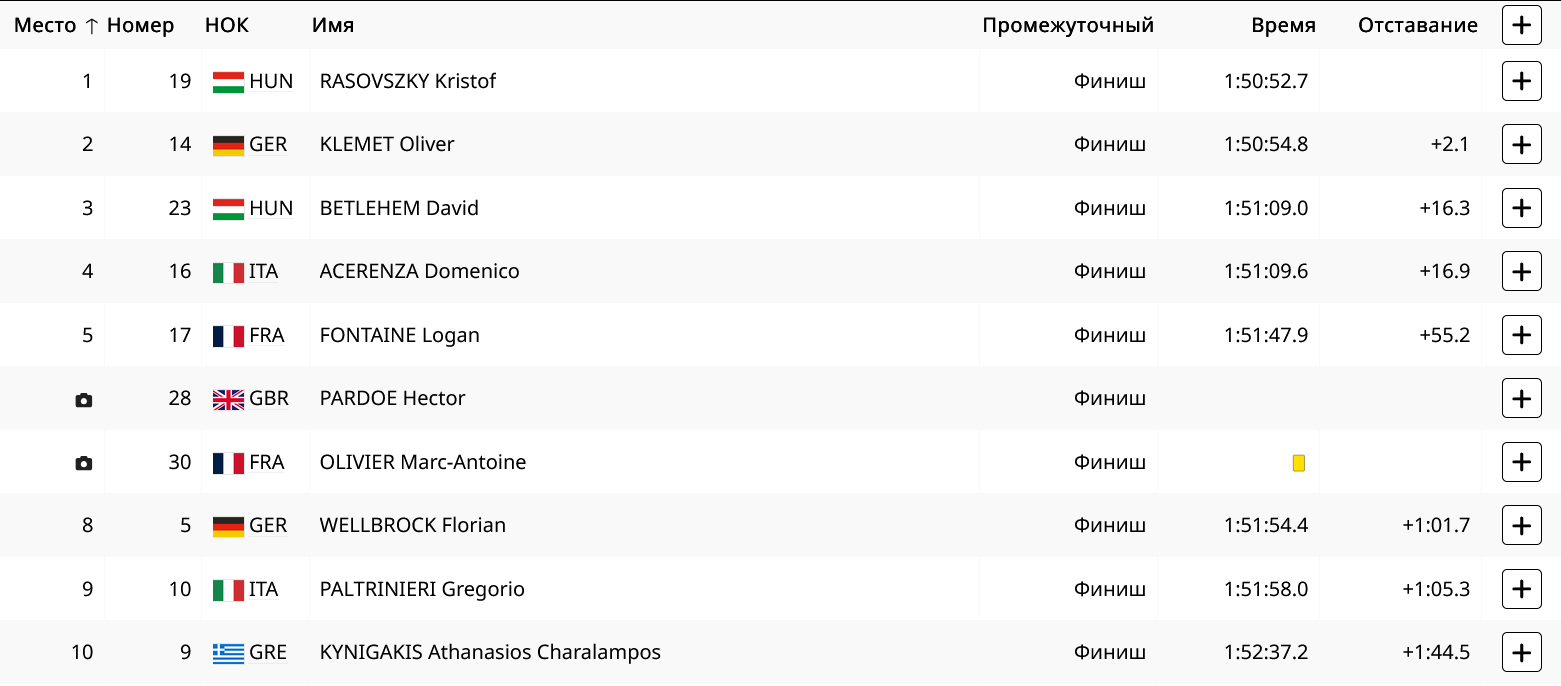This screenshot has width=1561, height=686.
Task: Click the plus button in the table header
Action: pos(1521,25)
